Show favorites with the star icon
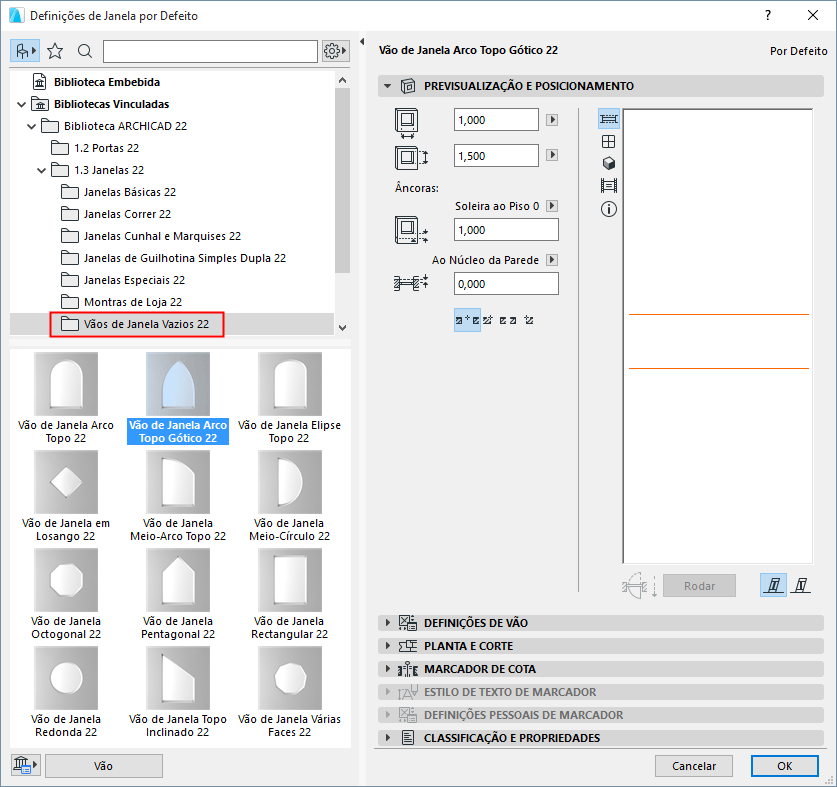The height and width of the screenshot is (787, 837). click(x=55, y=51)
